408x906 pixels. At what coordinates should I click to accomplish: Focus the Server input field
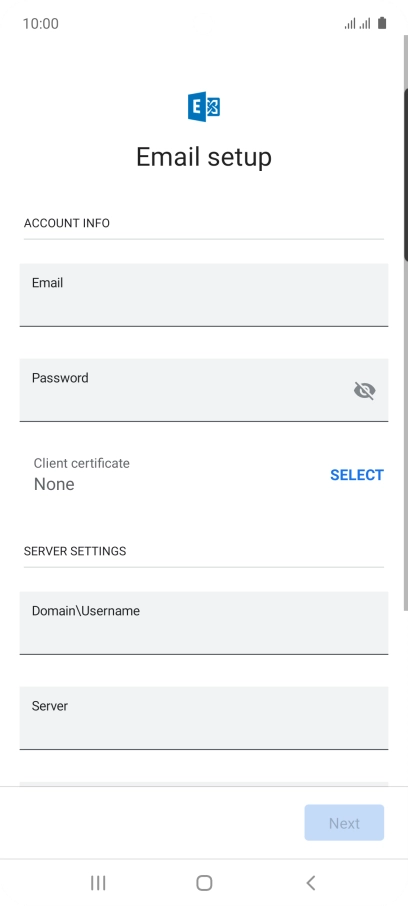pyautogui.click(x=204, y=718)
